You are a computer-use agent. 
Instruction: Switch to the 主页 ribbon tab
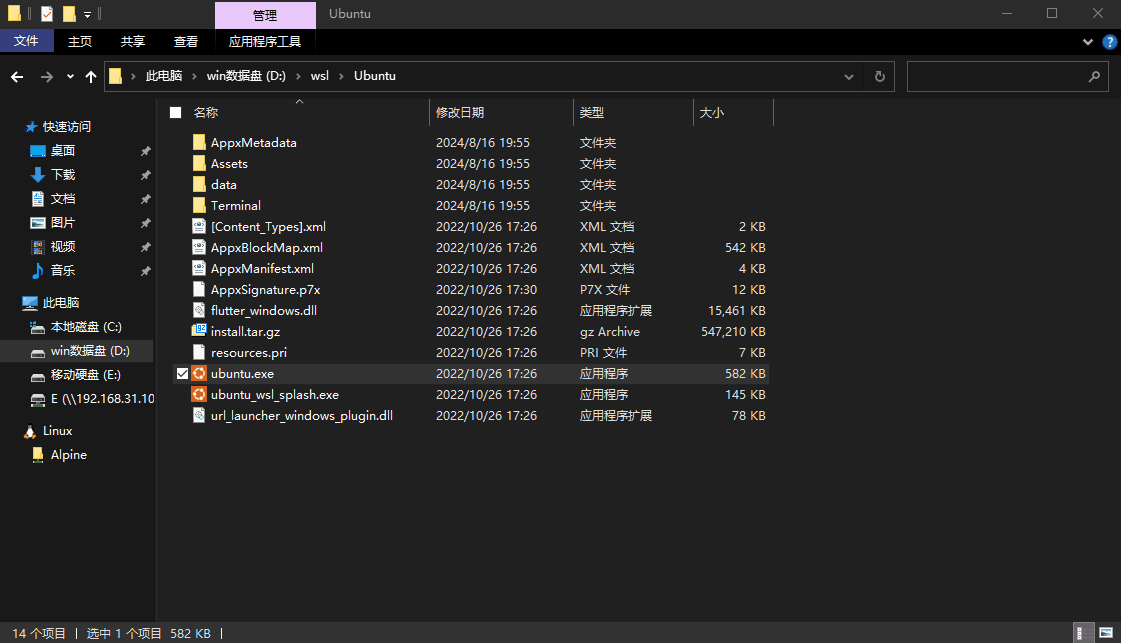click(x=80, y=41)
